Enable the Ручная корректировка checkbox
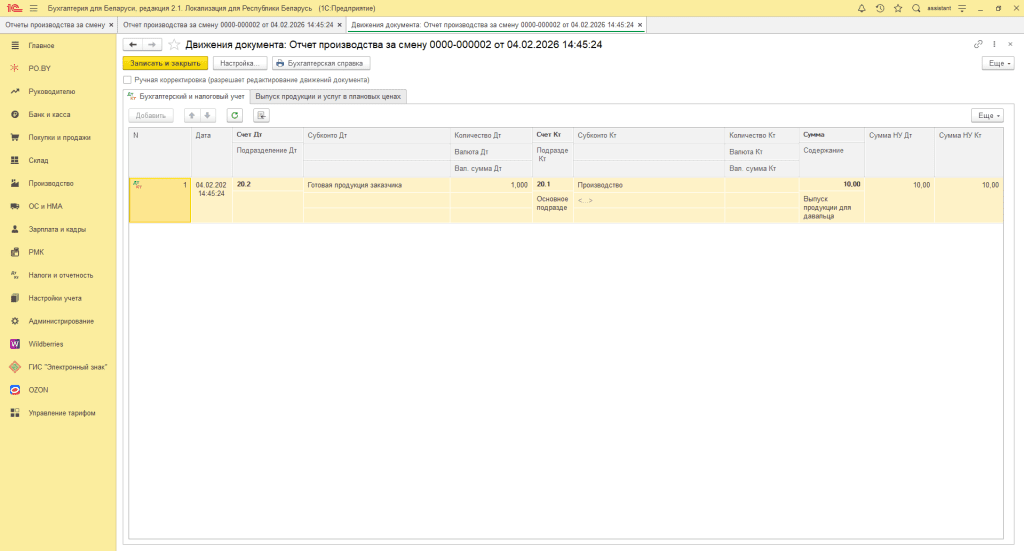Screen dimensions: 1024x551 (127, 79)
